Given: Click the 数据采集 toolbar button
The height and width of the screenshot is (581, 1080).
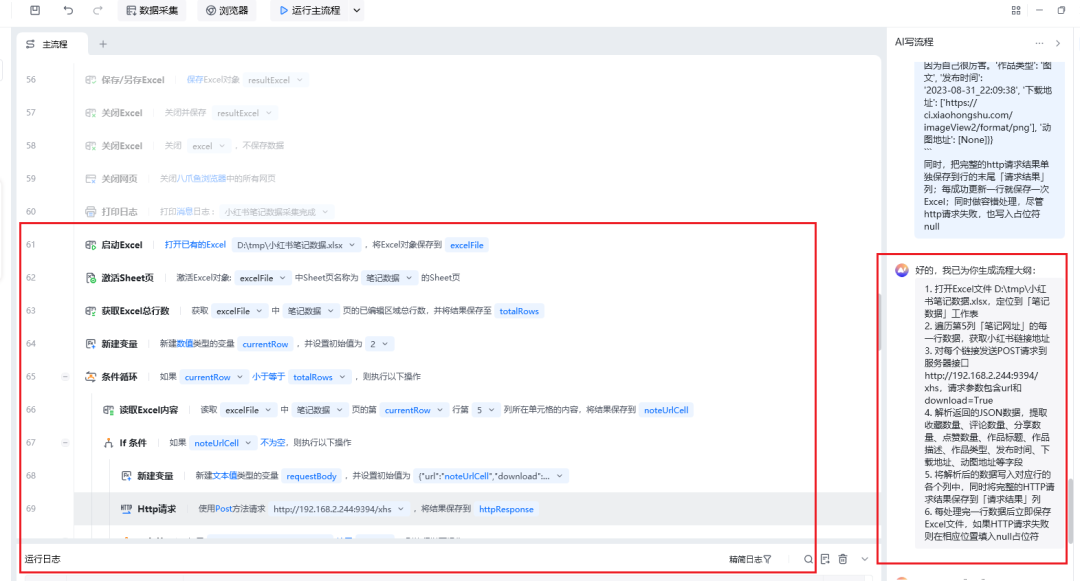Looking at the screenshot, I should (152, 11).
